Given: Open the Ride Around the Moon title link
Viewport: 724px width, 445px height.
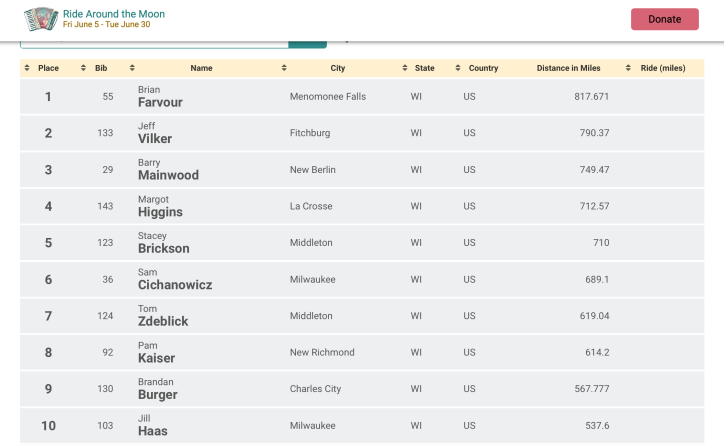Looking at the screenshot, I should [114, 14].
